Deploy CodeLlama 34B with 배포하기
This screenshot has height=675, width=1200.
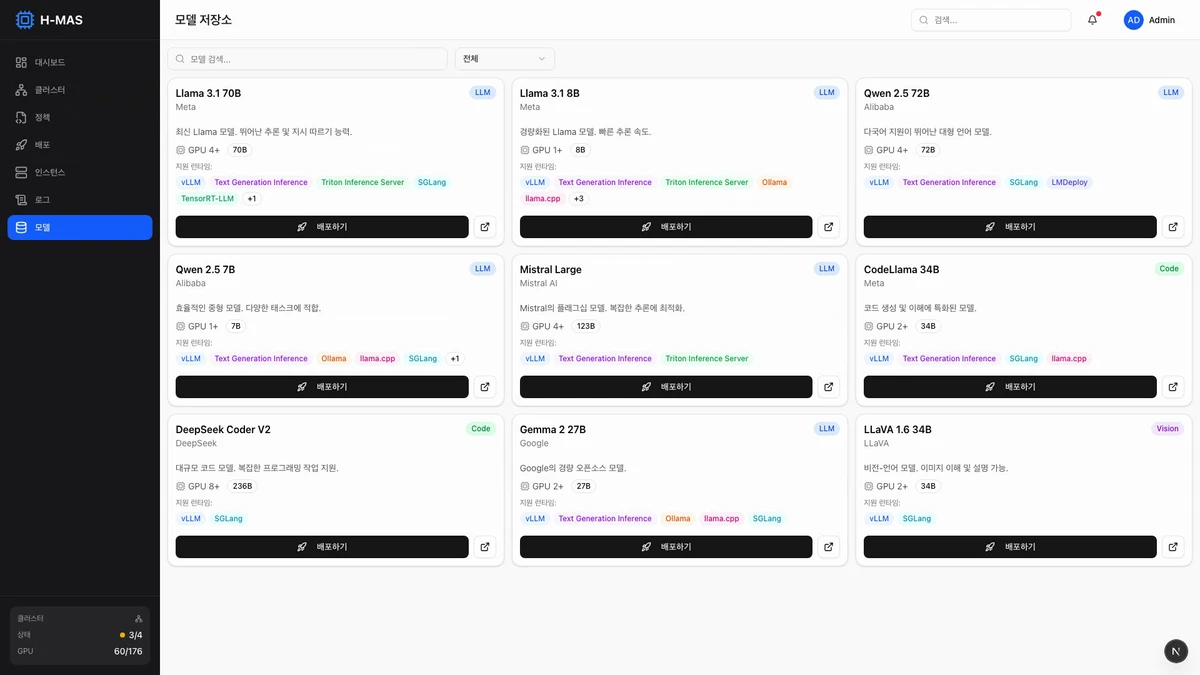pos(1010,387)
